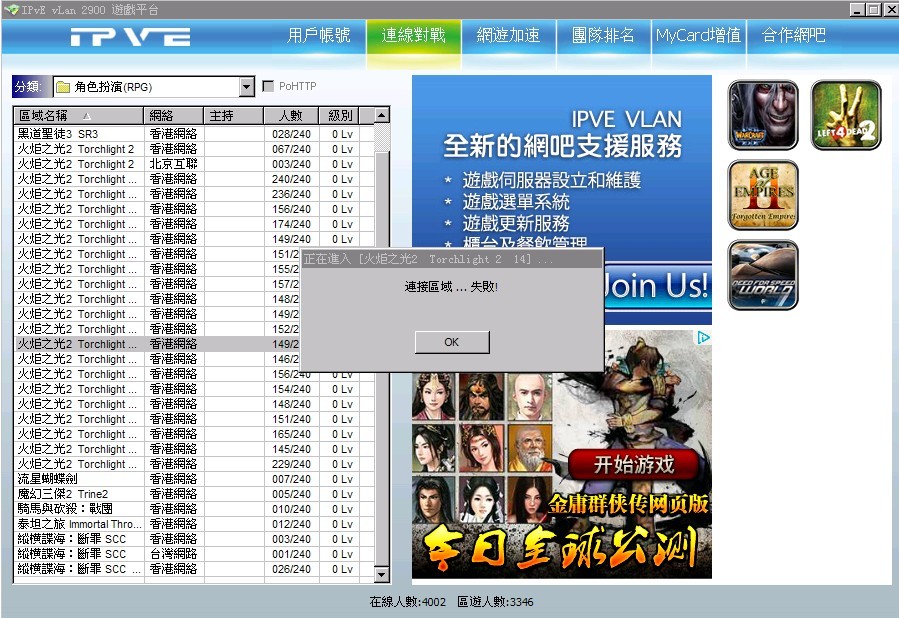The height and width of the screenshot is (618, 899).
Task: Open the 合作網吧 tab
Action: 794,36
